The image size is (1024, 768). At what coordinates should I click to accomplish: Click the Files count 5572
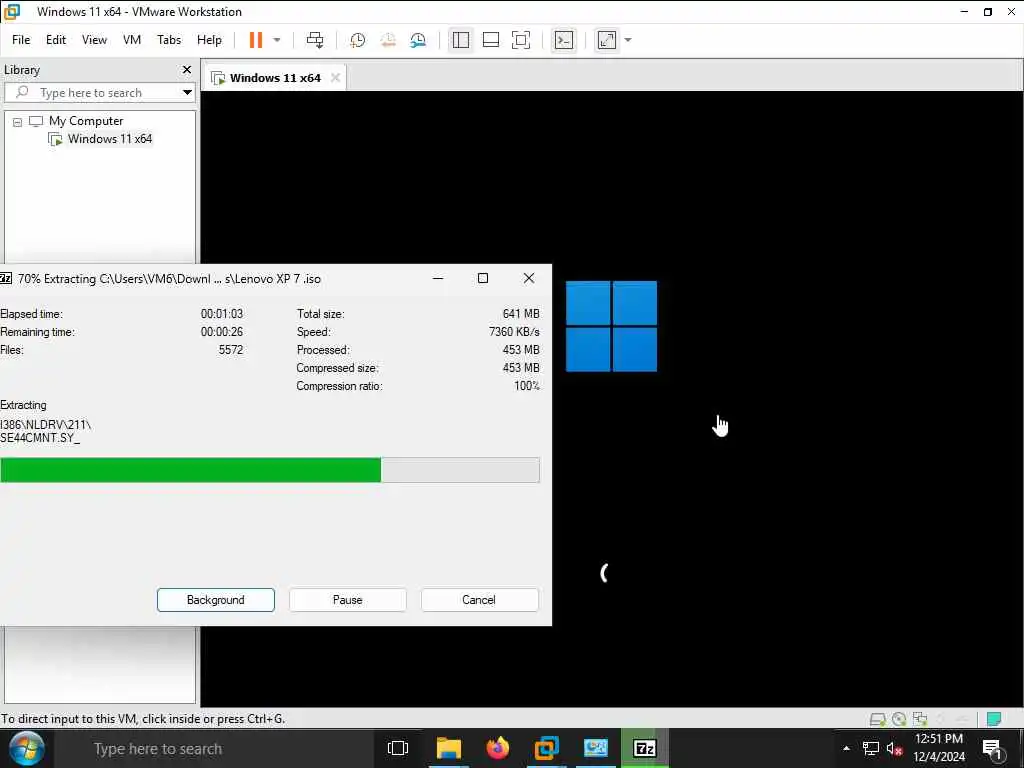(231, 350)
